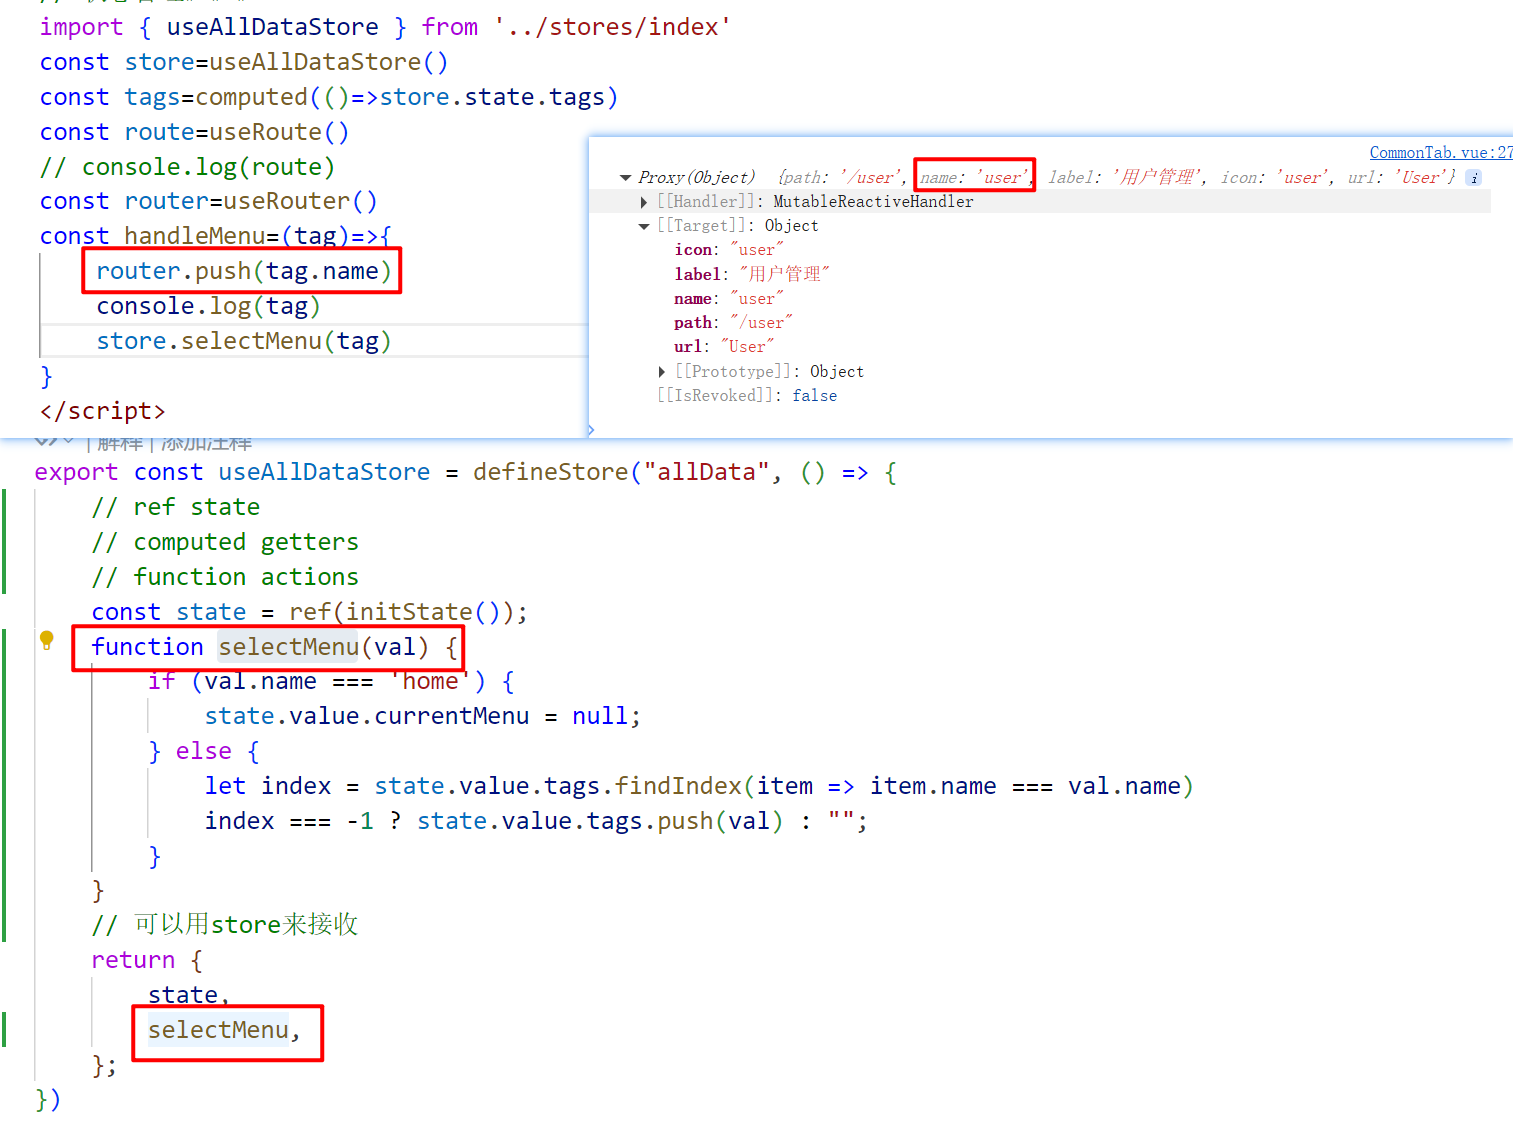Click the const tags=computed line

pyautogui.click(x=329, y=97)
